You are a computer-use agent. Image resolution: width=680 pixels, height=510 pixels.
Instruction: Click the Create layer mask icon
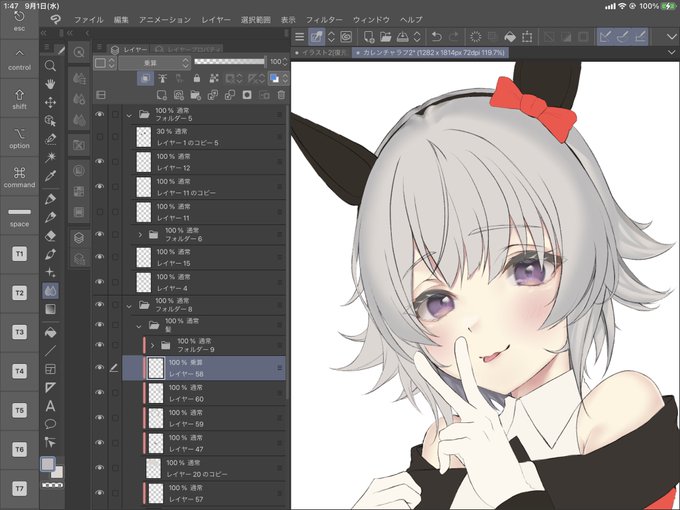[247, 95]
